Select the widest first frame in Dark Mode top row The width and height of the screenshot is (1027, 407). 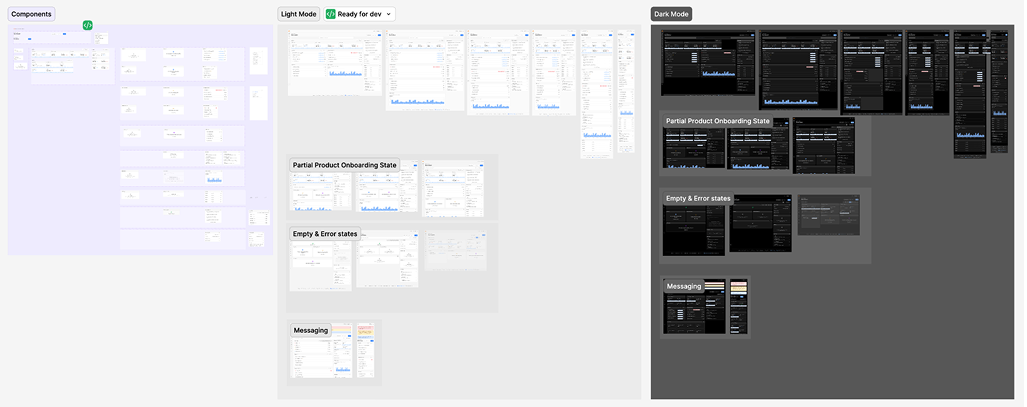[708, 63]
